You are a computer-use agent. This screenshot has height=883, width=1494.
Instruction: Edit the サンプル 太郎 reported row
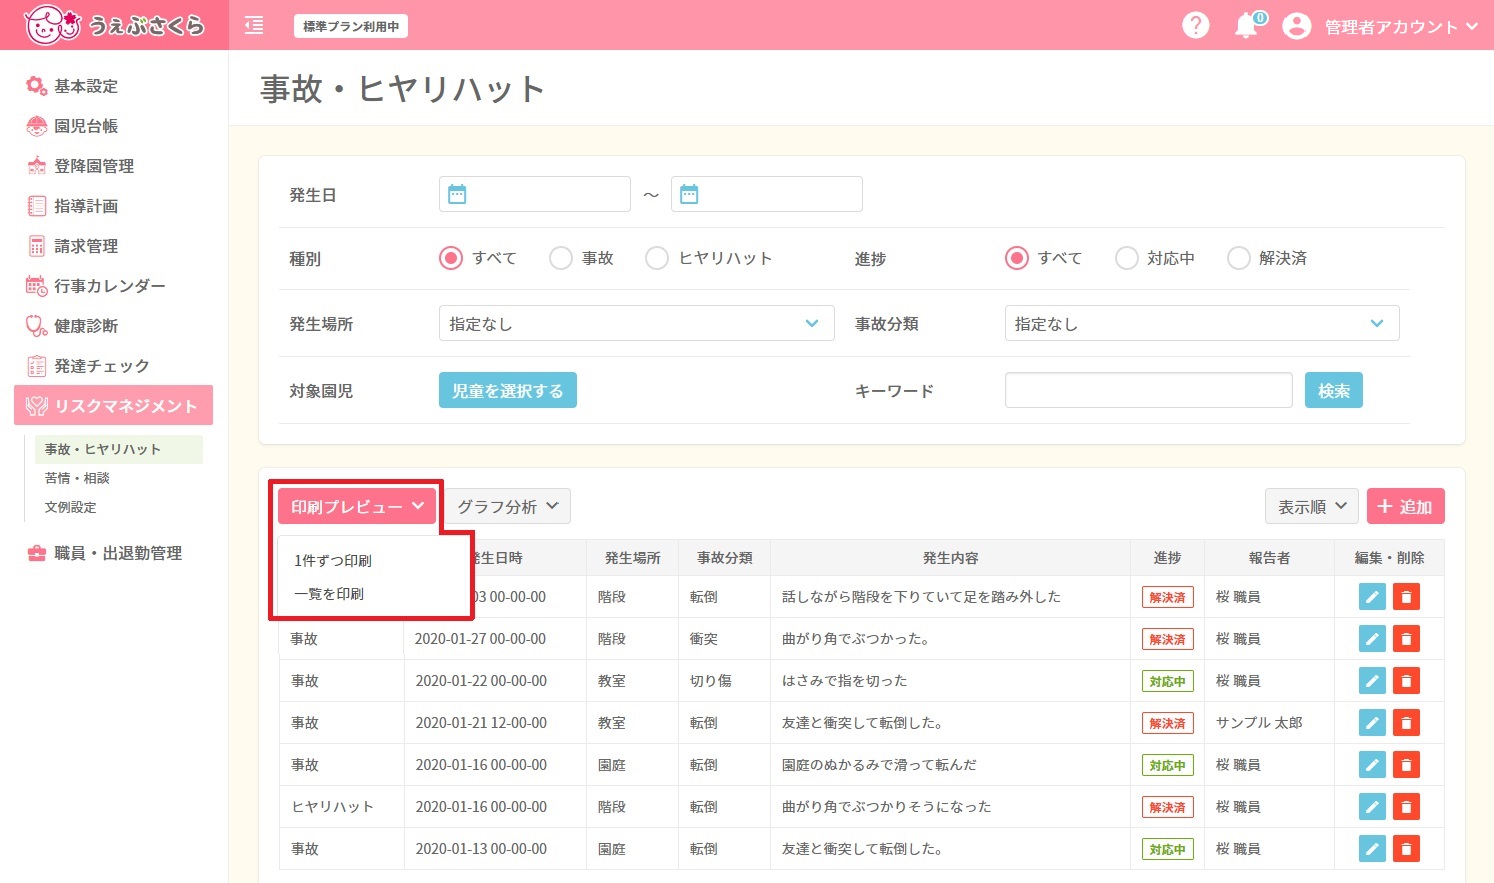[x=1372, y=723]
